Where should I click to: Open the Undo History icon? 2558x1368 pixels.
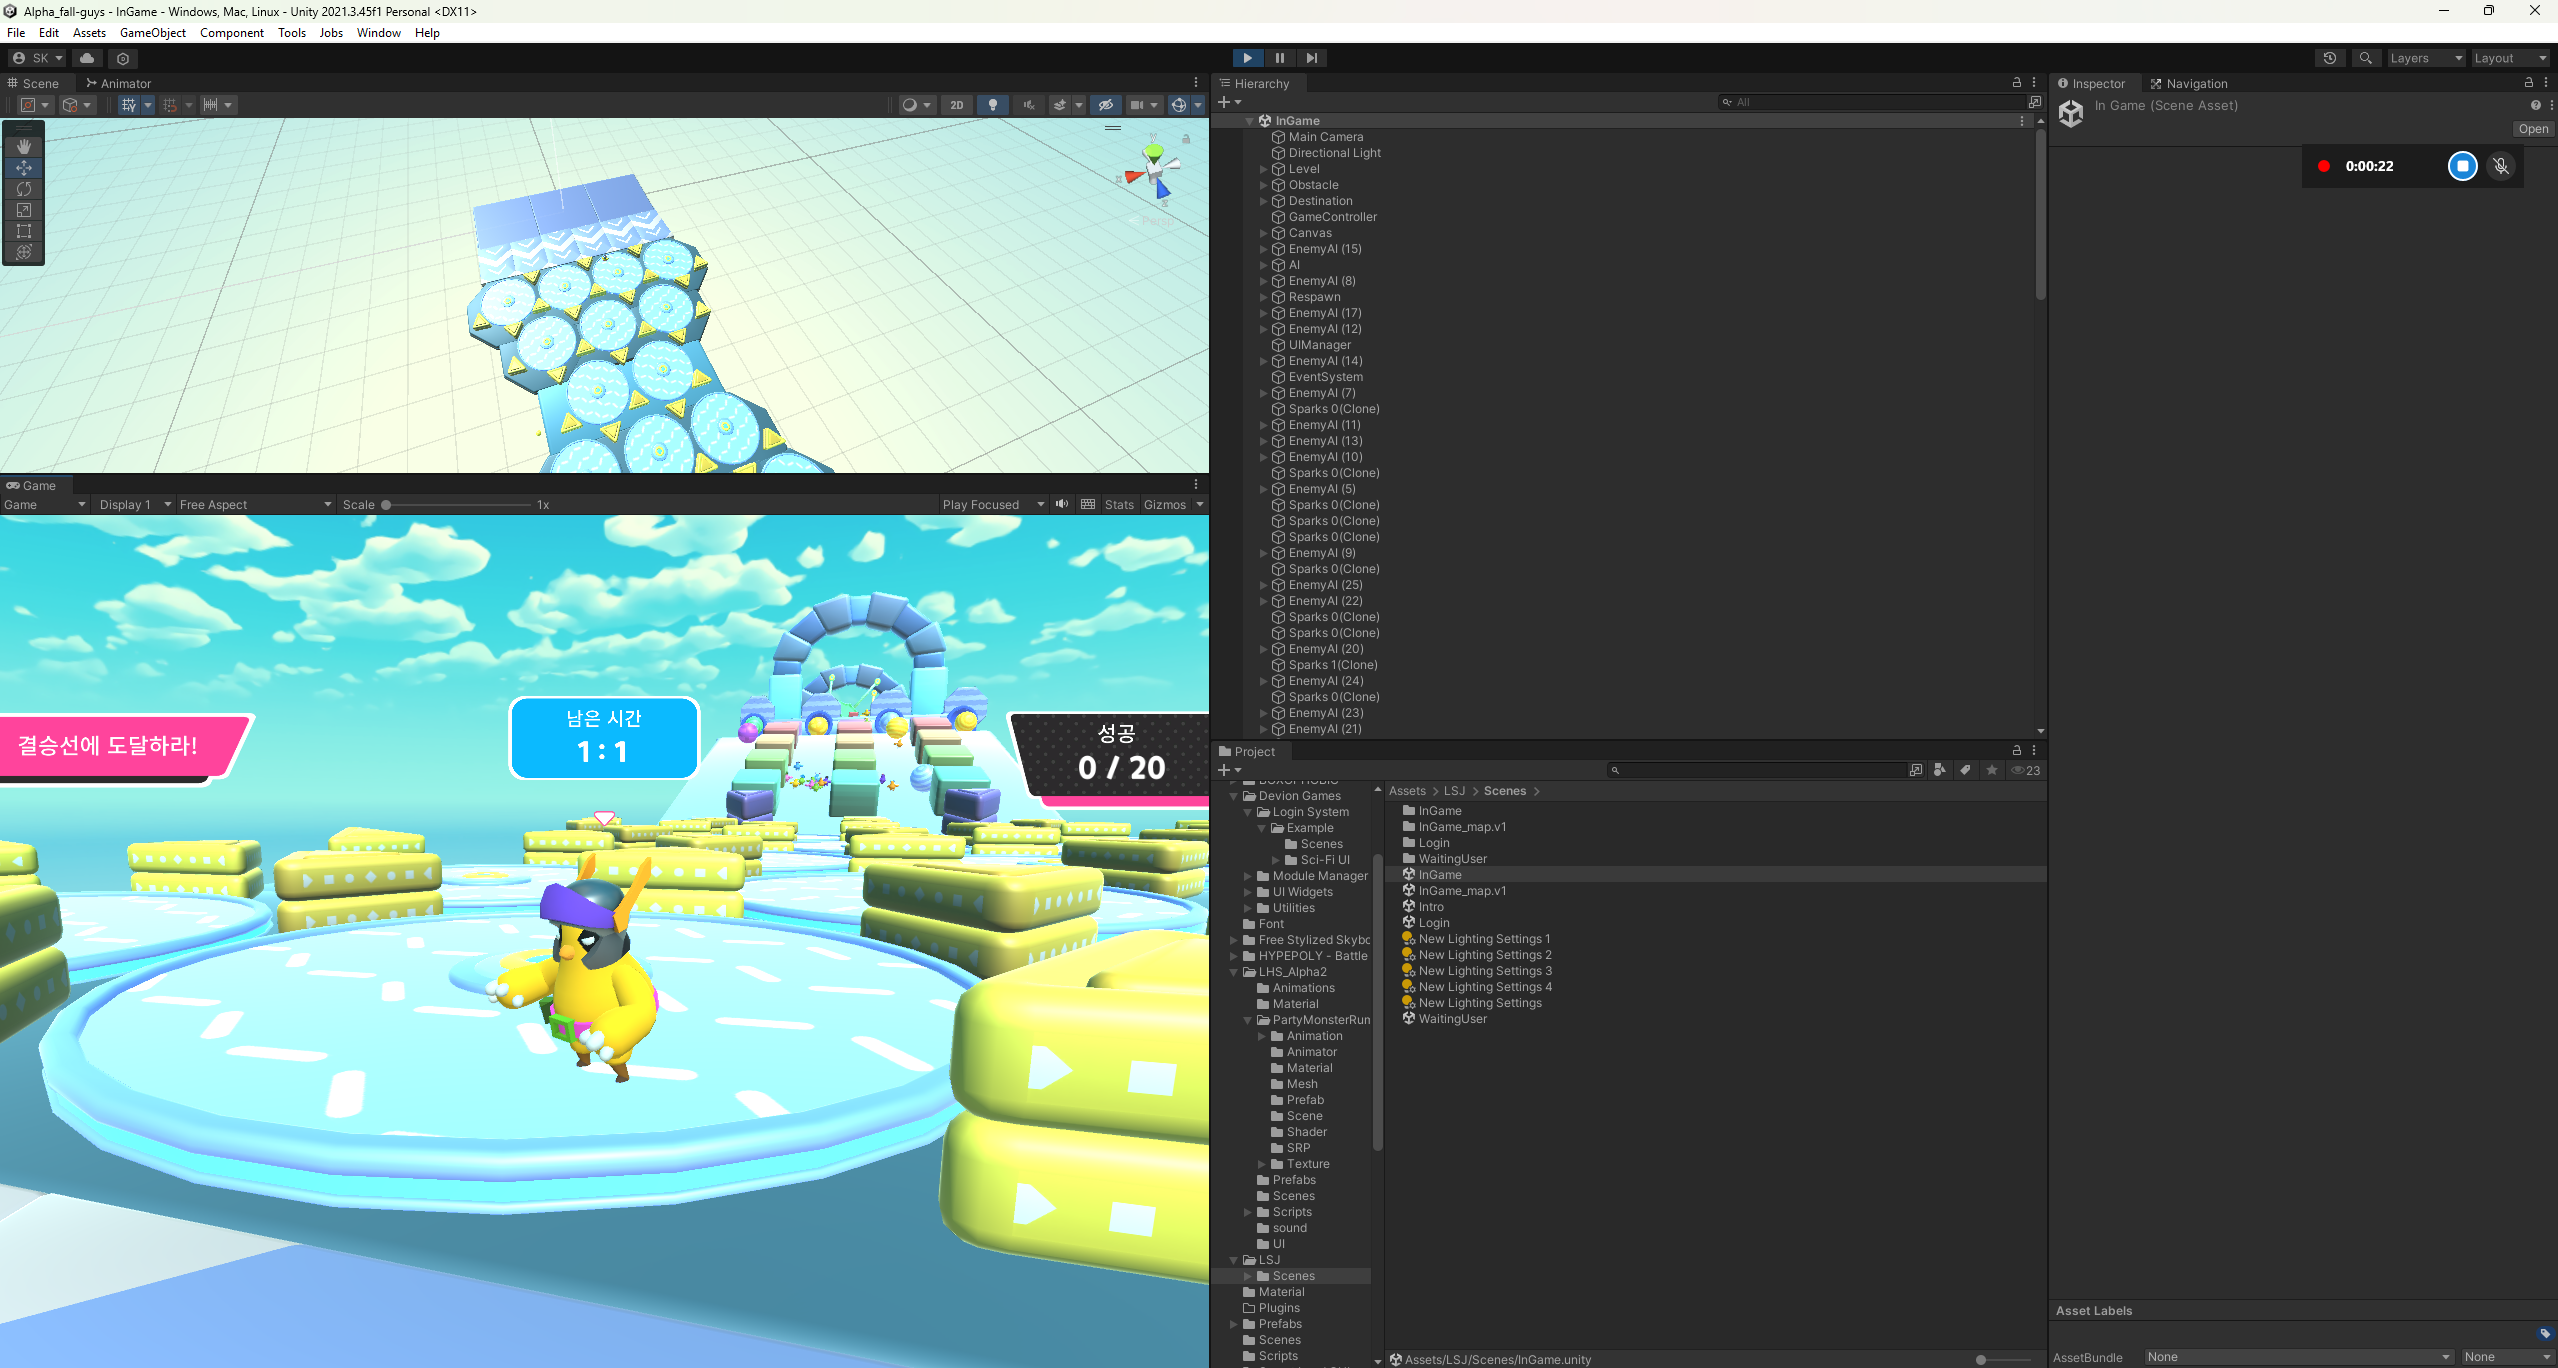tap(2329, 58)
